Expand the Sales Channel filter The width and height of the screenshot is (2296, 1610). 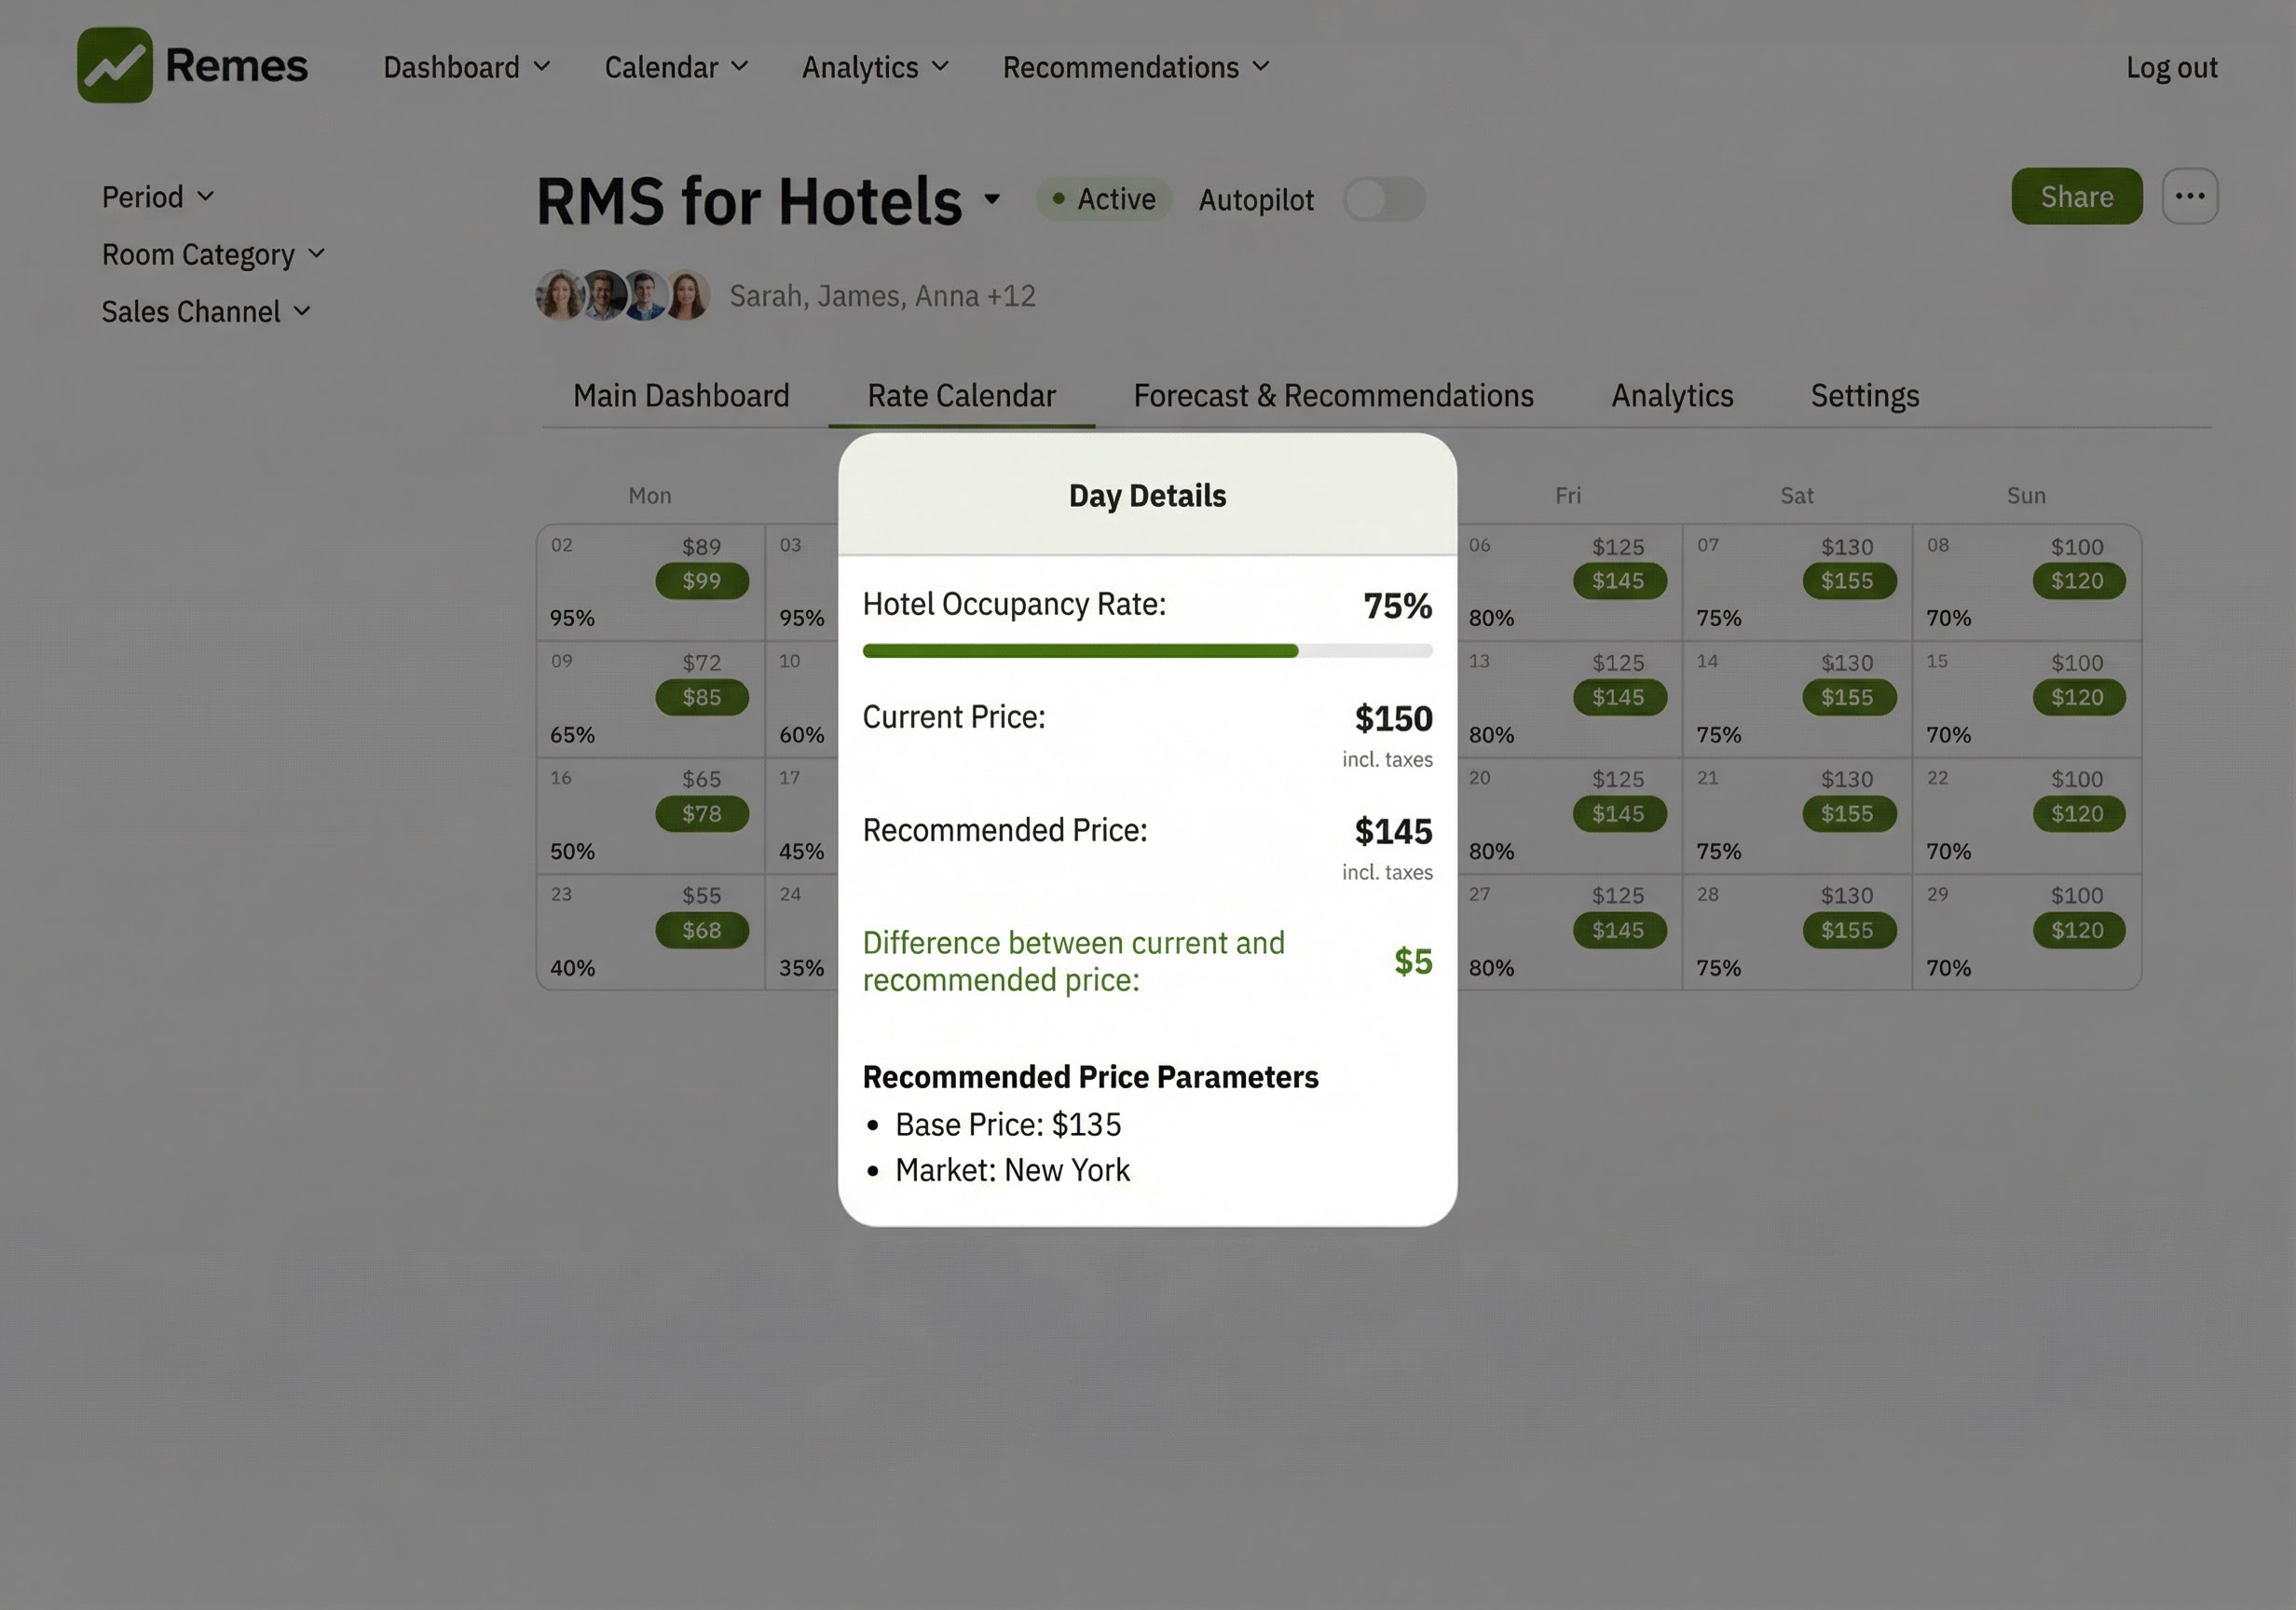click(x=206, y=312)
